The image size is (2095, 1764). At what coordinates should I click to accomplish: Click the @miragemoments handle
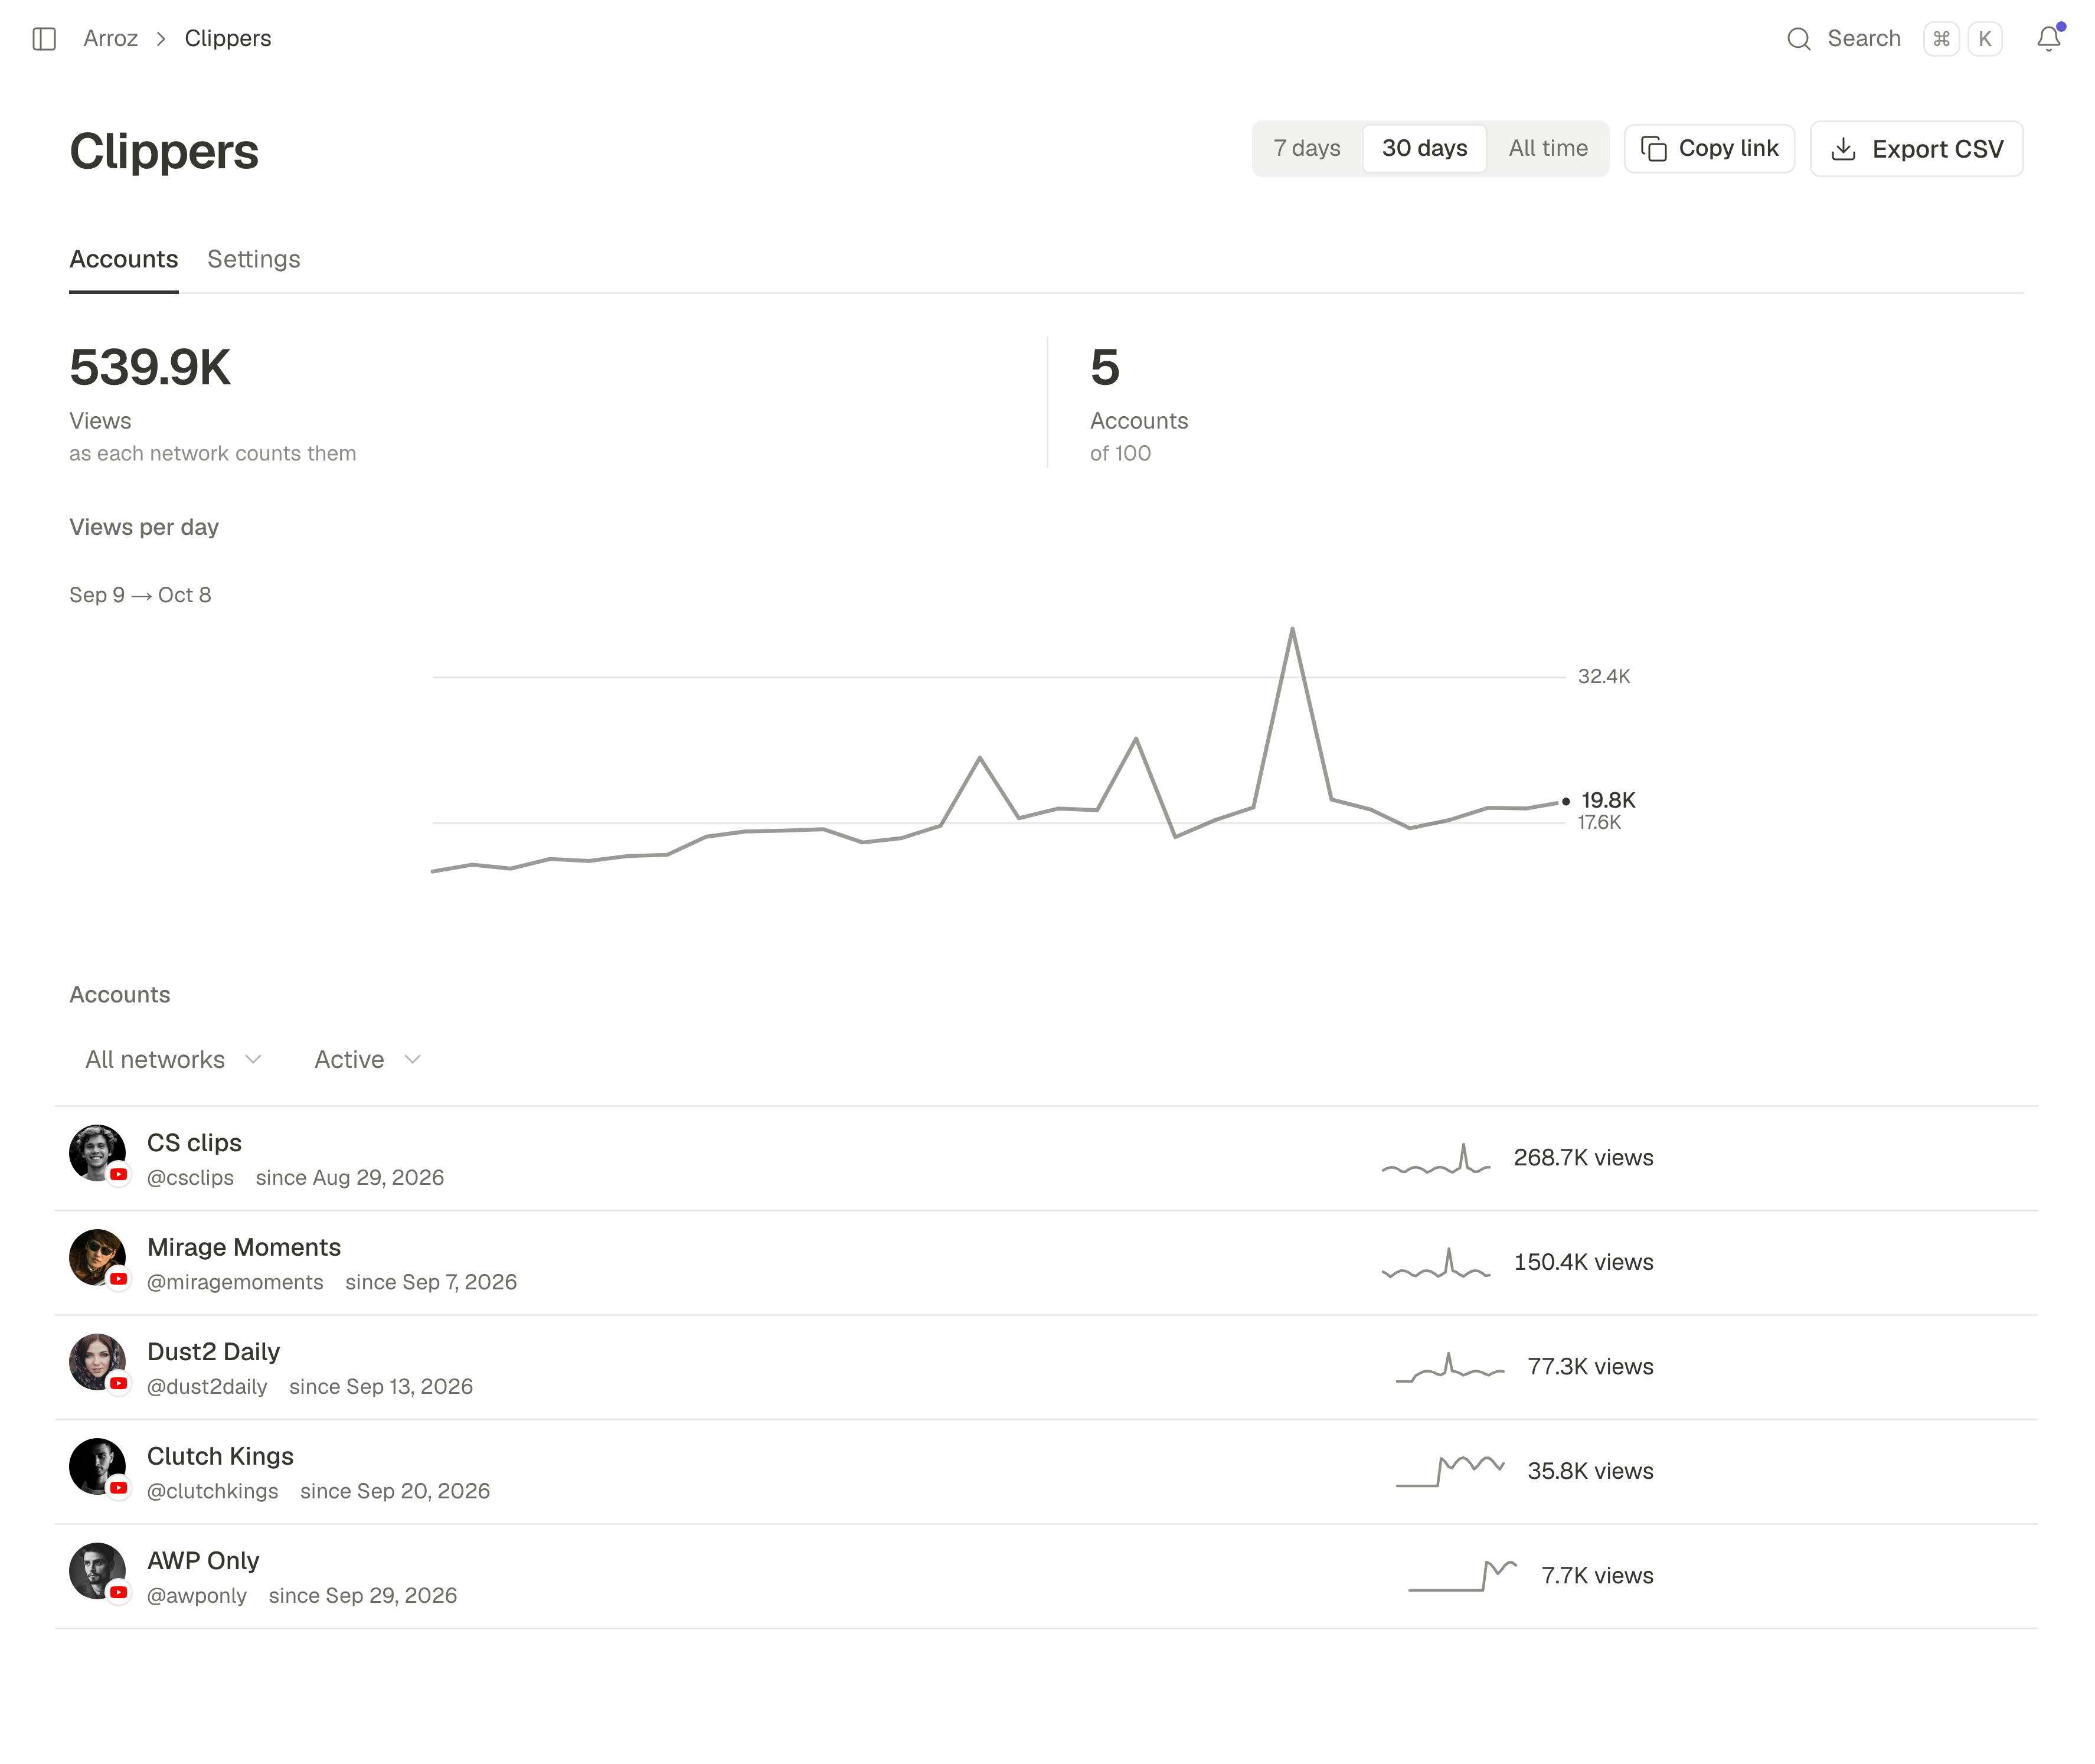235,1282
